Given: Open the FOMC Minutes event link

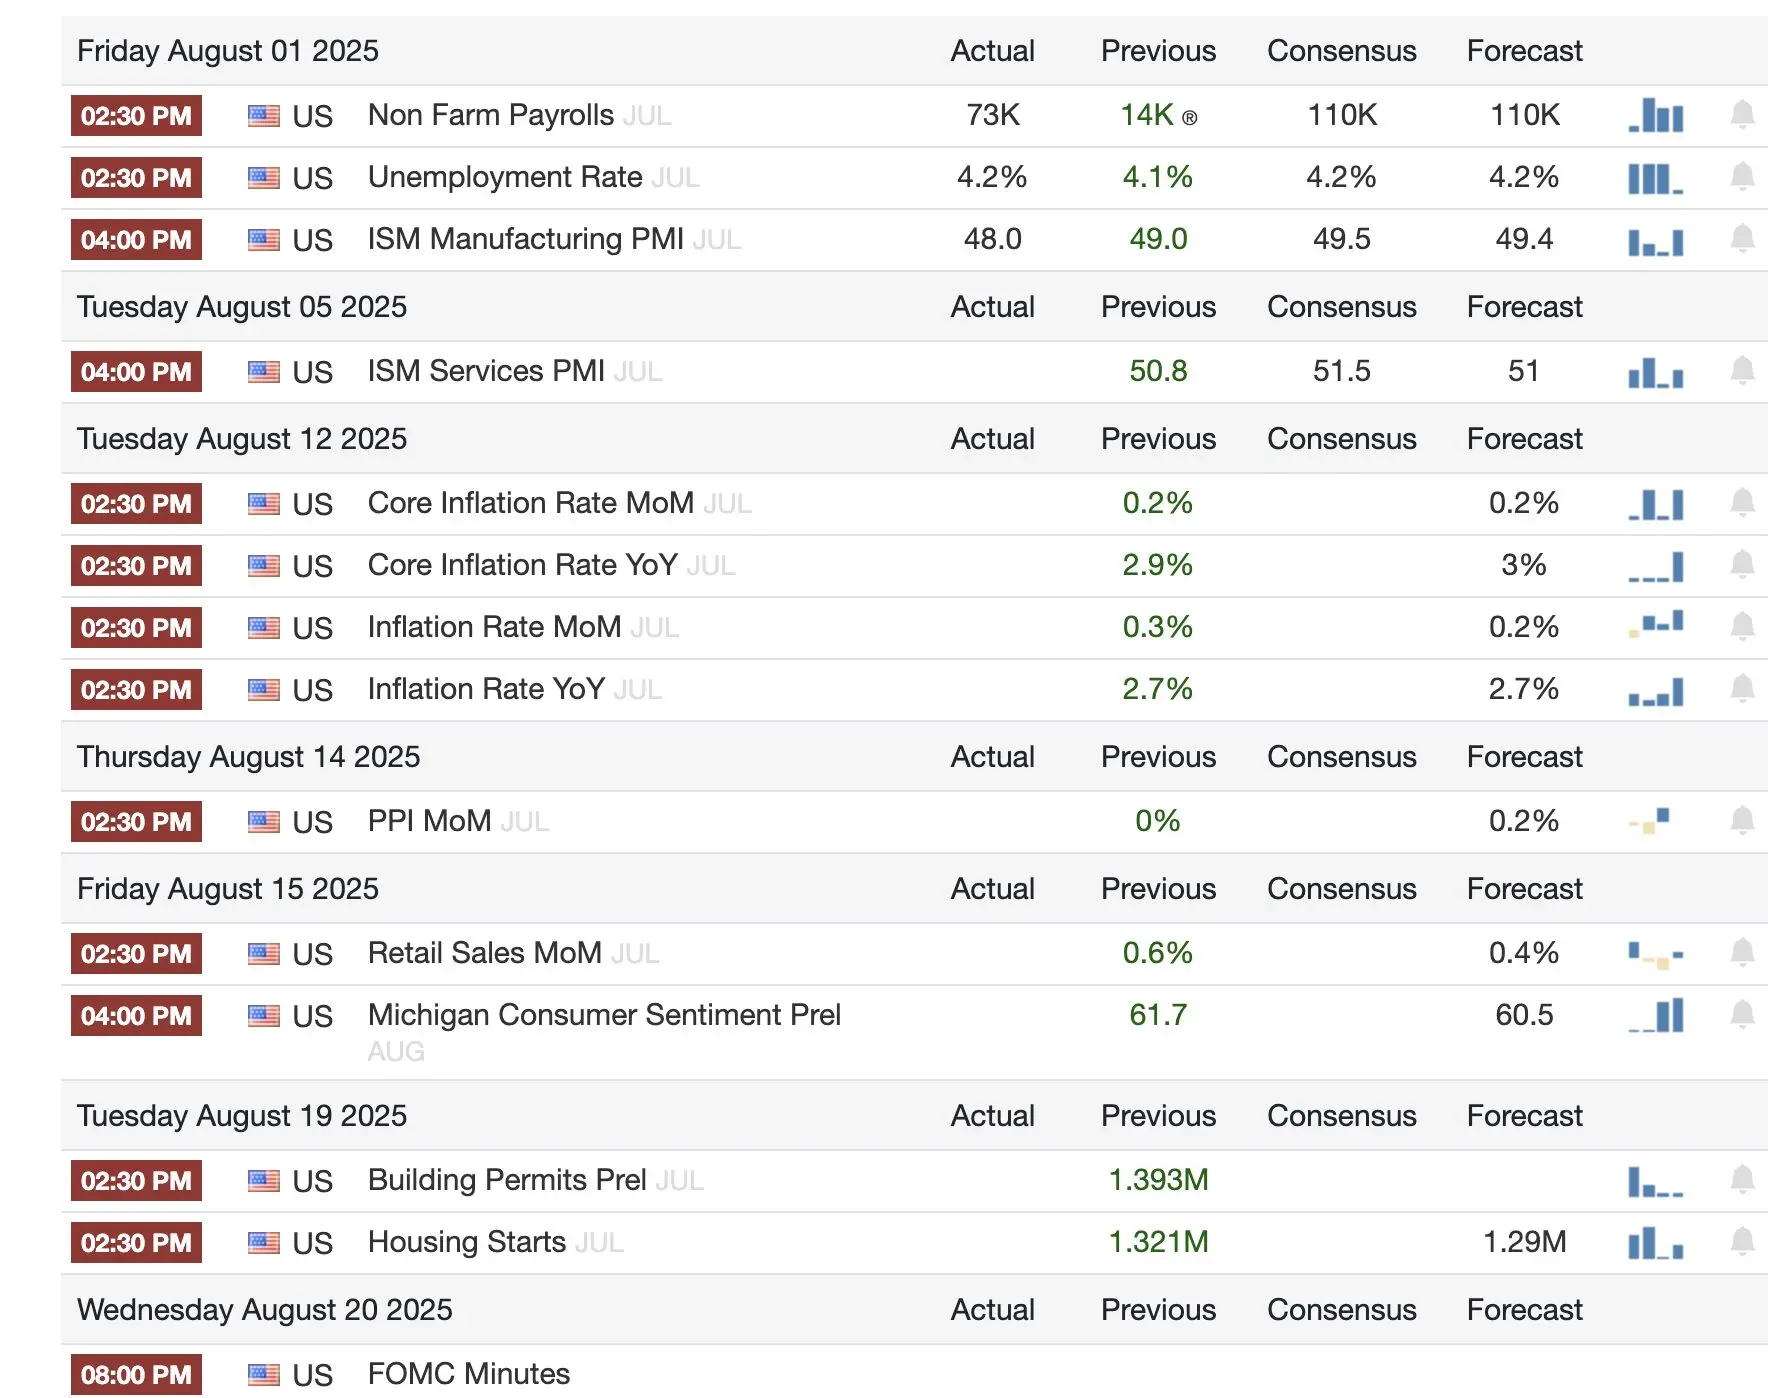Looking at the screenshot, I should (x=468, y=1374).
